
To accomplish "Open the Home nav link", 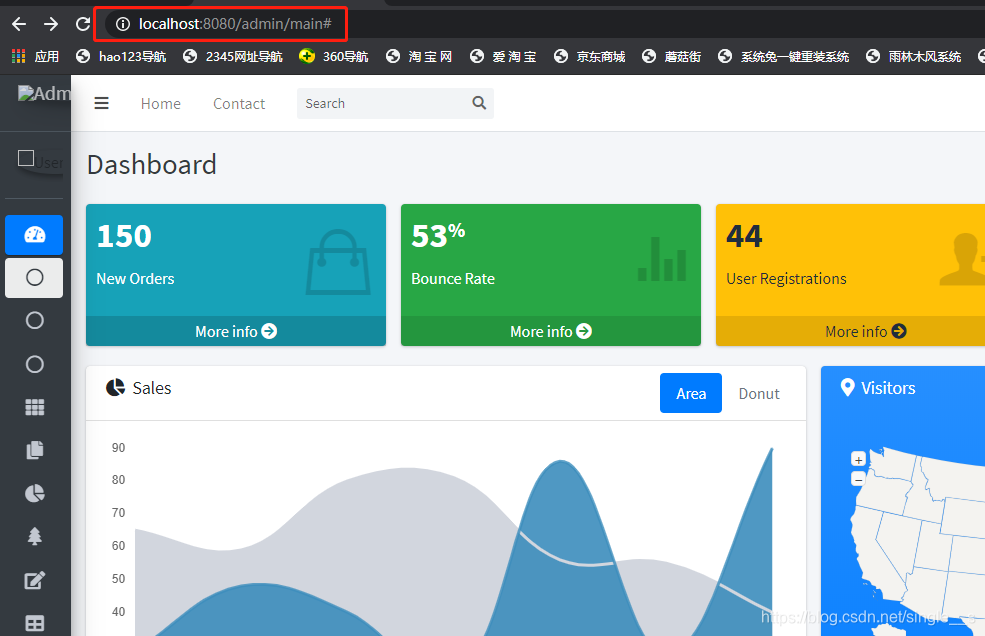I will pyautogui.click(x=161, y=104).
